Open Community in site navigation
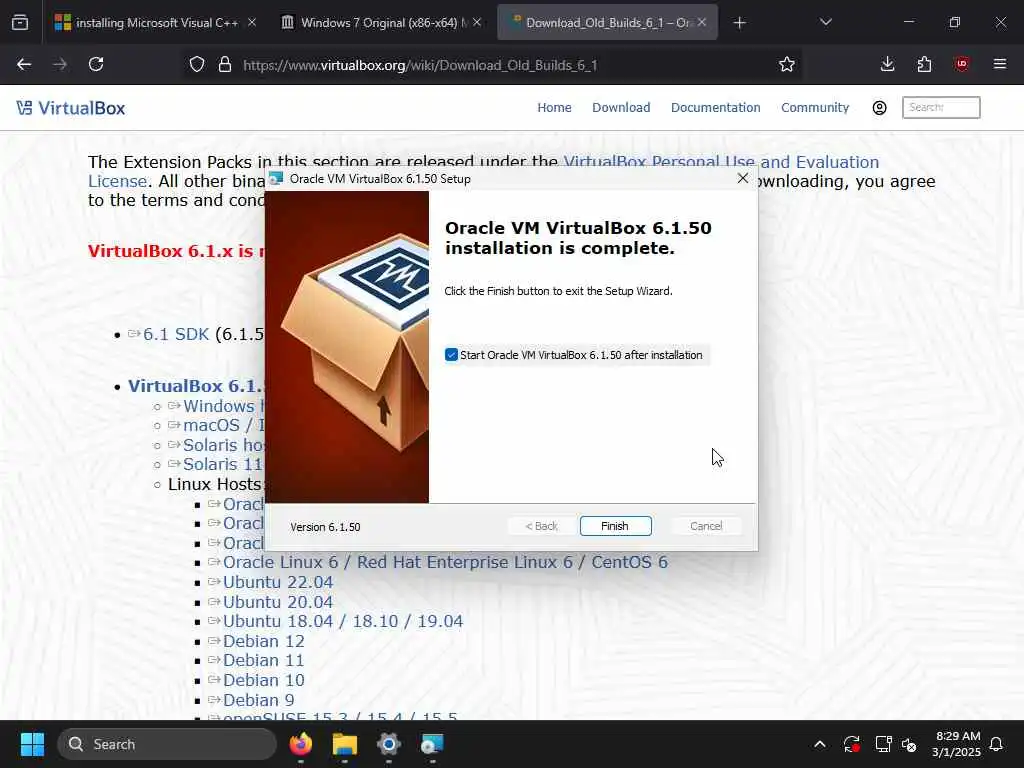Screen dimensions: 1024x768 [x=815, y=108]
